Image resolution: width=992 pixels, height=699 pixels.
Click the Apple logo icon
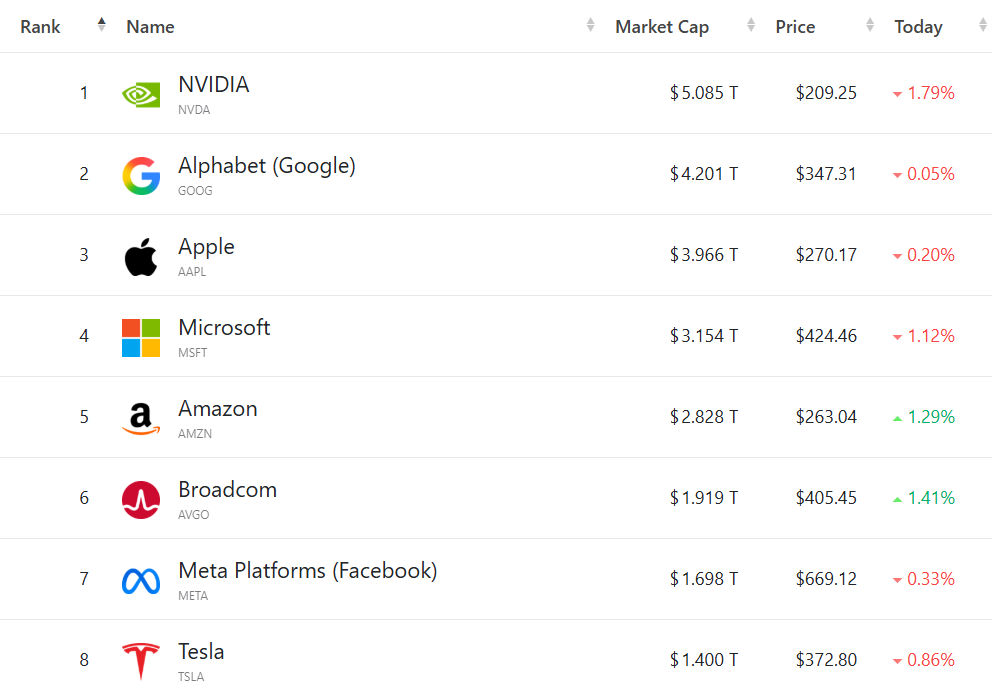[141, 257]
